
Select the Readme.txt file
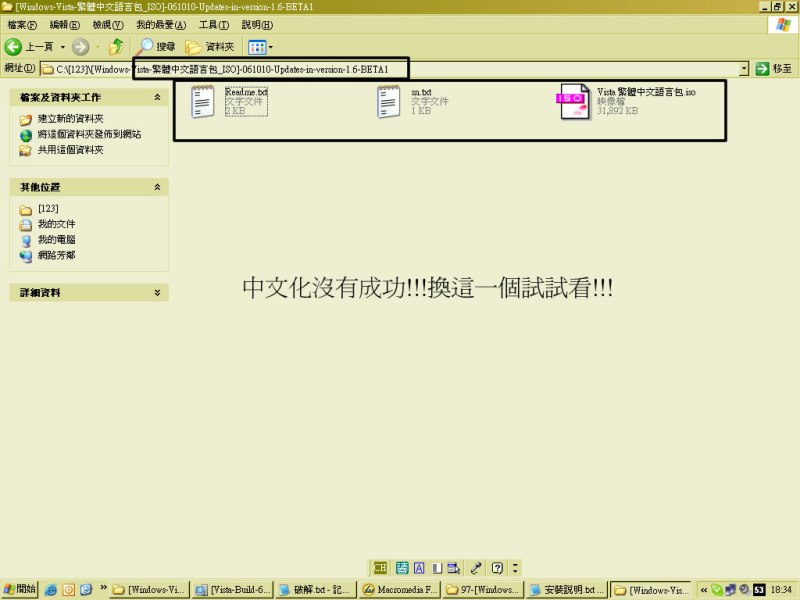coord(230,101)
